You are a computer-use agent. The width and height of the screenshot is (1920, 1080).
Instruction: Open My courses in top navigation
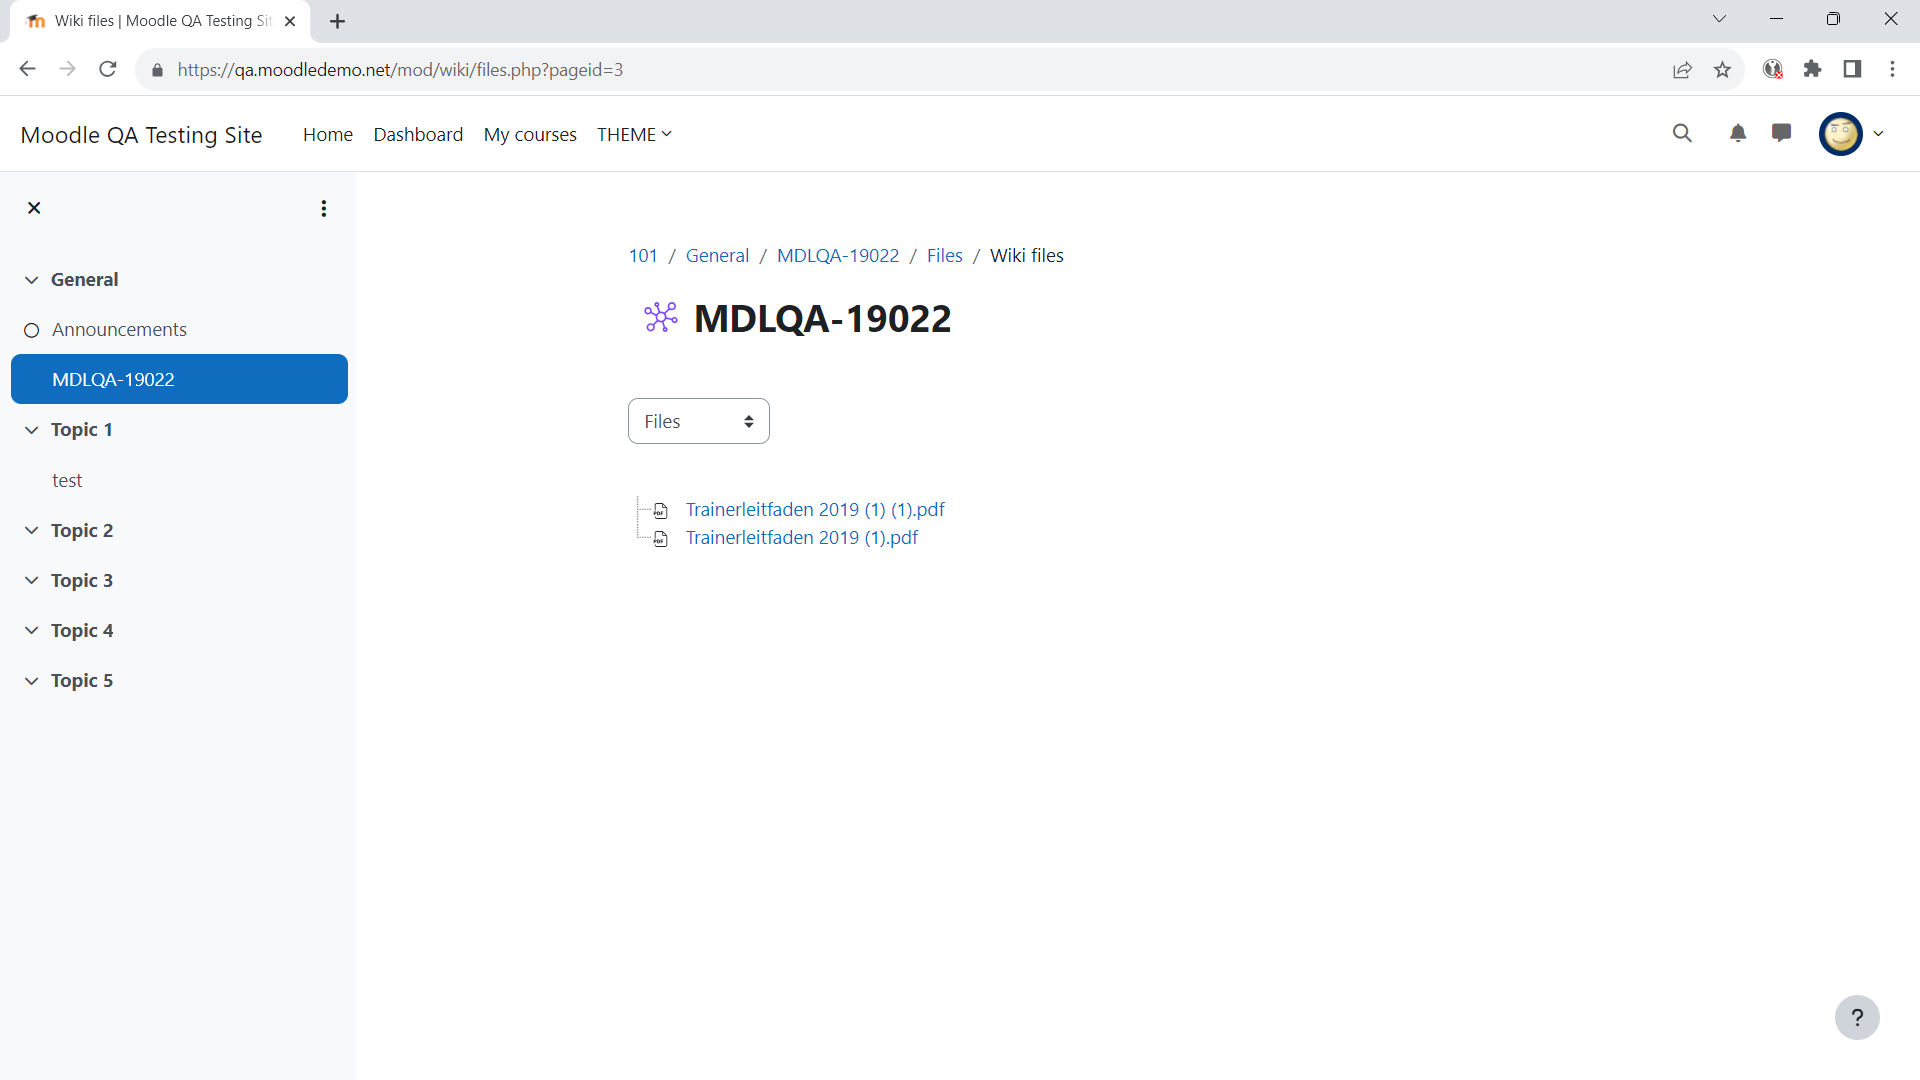tap(530, 134)
